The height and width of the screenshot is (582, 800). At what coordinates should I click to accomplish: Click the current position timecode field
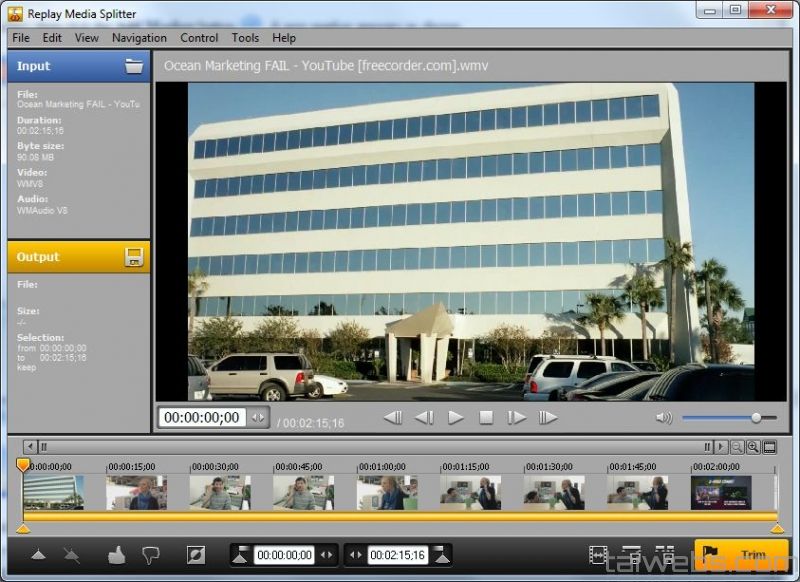[202, 418]
